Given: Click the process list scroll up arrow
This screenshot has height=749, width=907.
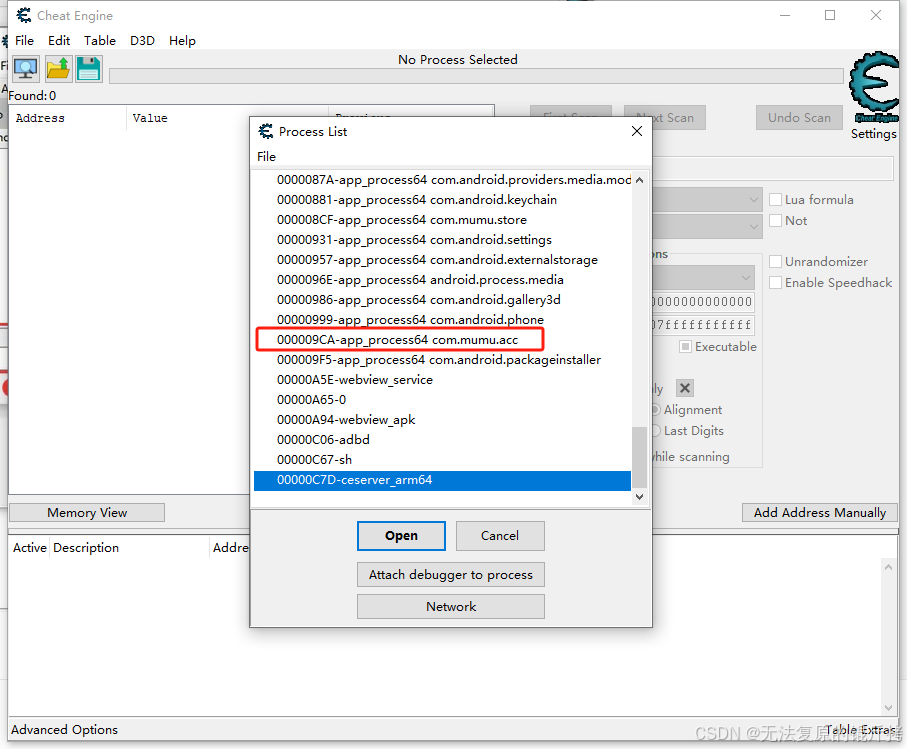Looking at the screenshot, I should pos(639,180).
